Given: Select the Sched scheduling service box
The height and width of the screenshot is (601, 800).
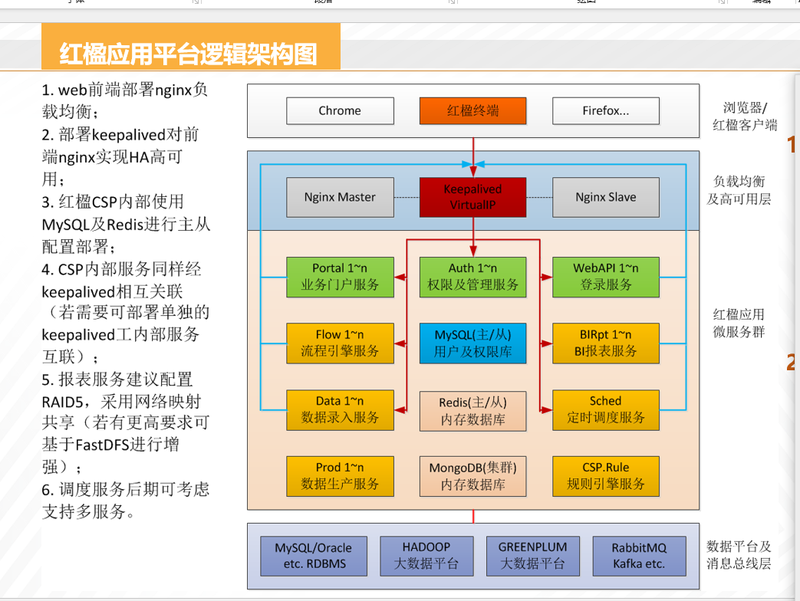Looking at the screenshot, I should pos(606,410).
